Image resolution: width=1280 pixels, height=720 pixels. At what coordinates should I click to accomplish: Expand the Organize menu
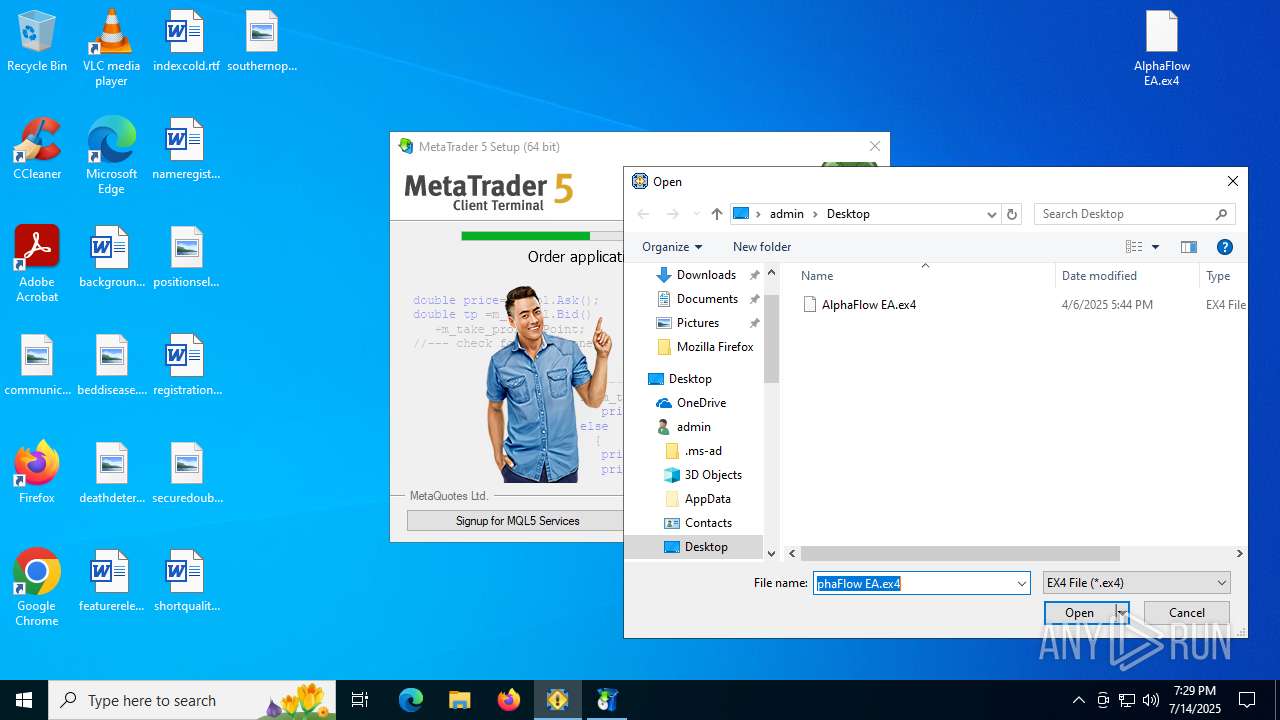point(672,247)
